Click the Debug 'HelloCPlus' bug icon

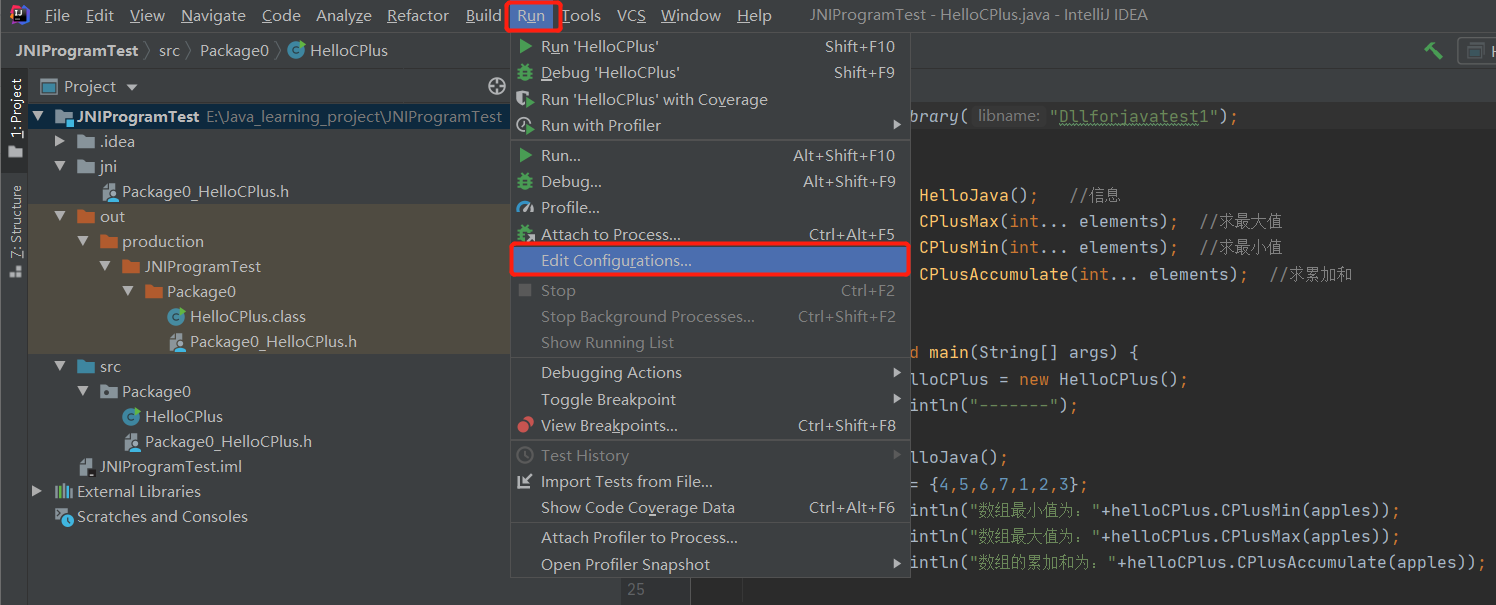525,72
